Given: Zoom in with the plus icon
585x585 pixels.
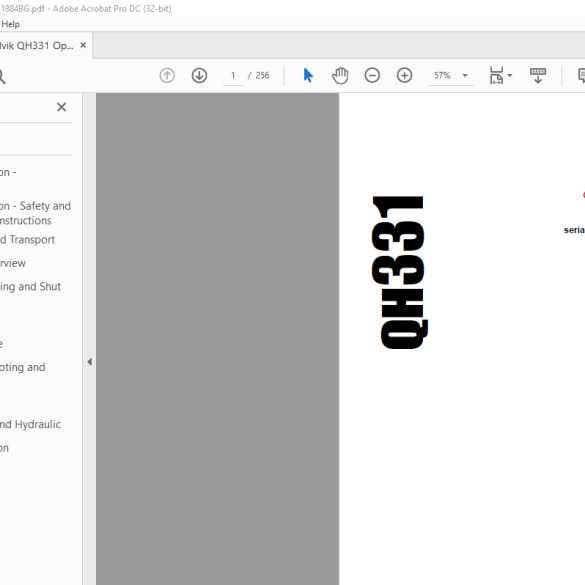Looking at the screenshot, I should pos(404,76).
